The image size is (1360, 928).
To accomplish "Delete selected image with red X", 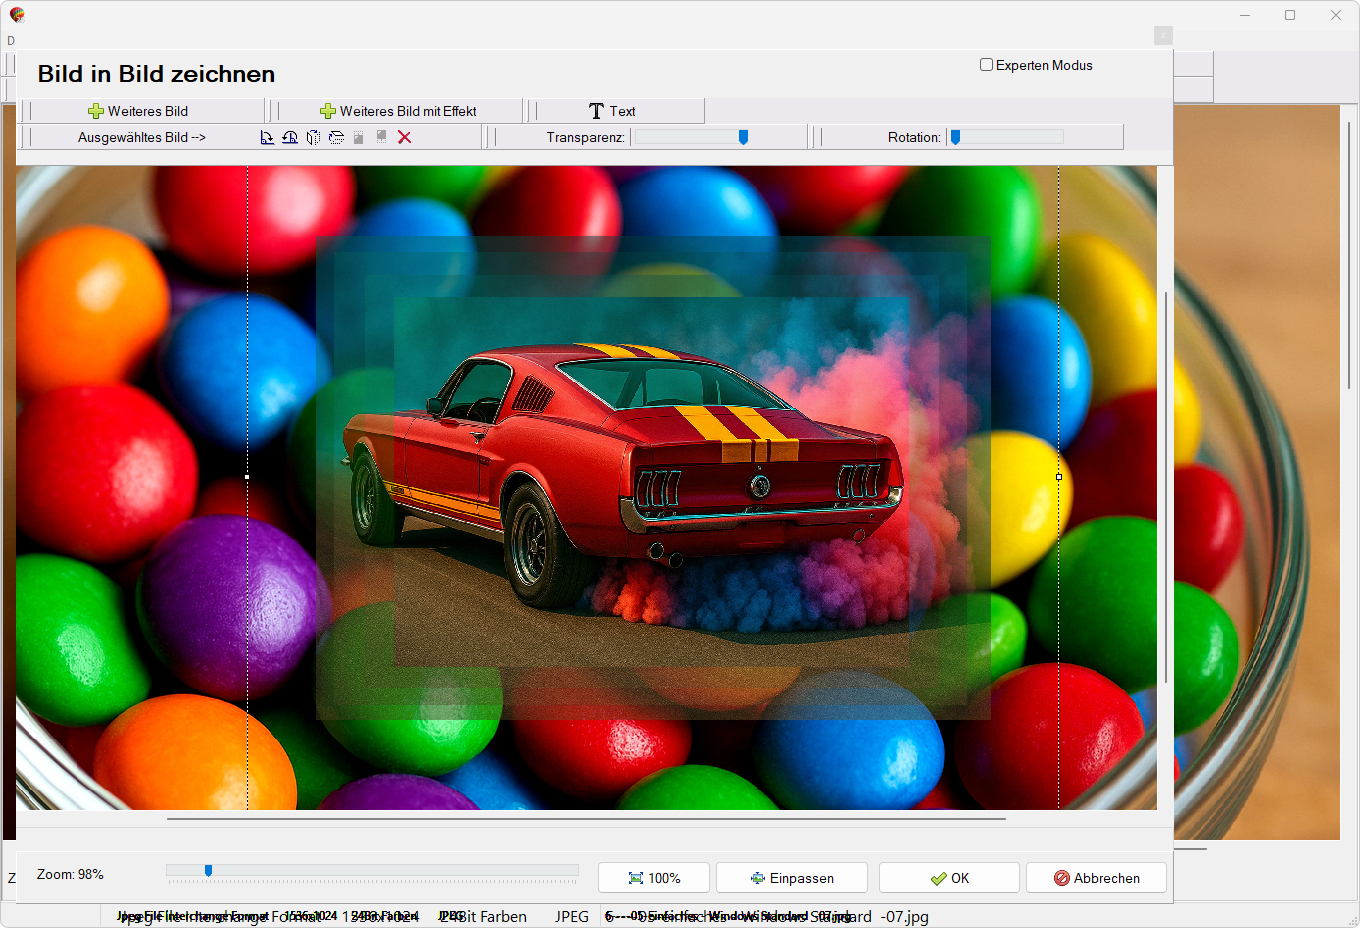I will click(x=405, y=137).
